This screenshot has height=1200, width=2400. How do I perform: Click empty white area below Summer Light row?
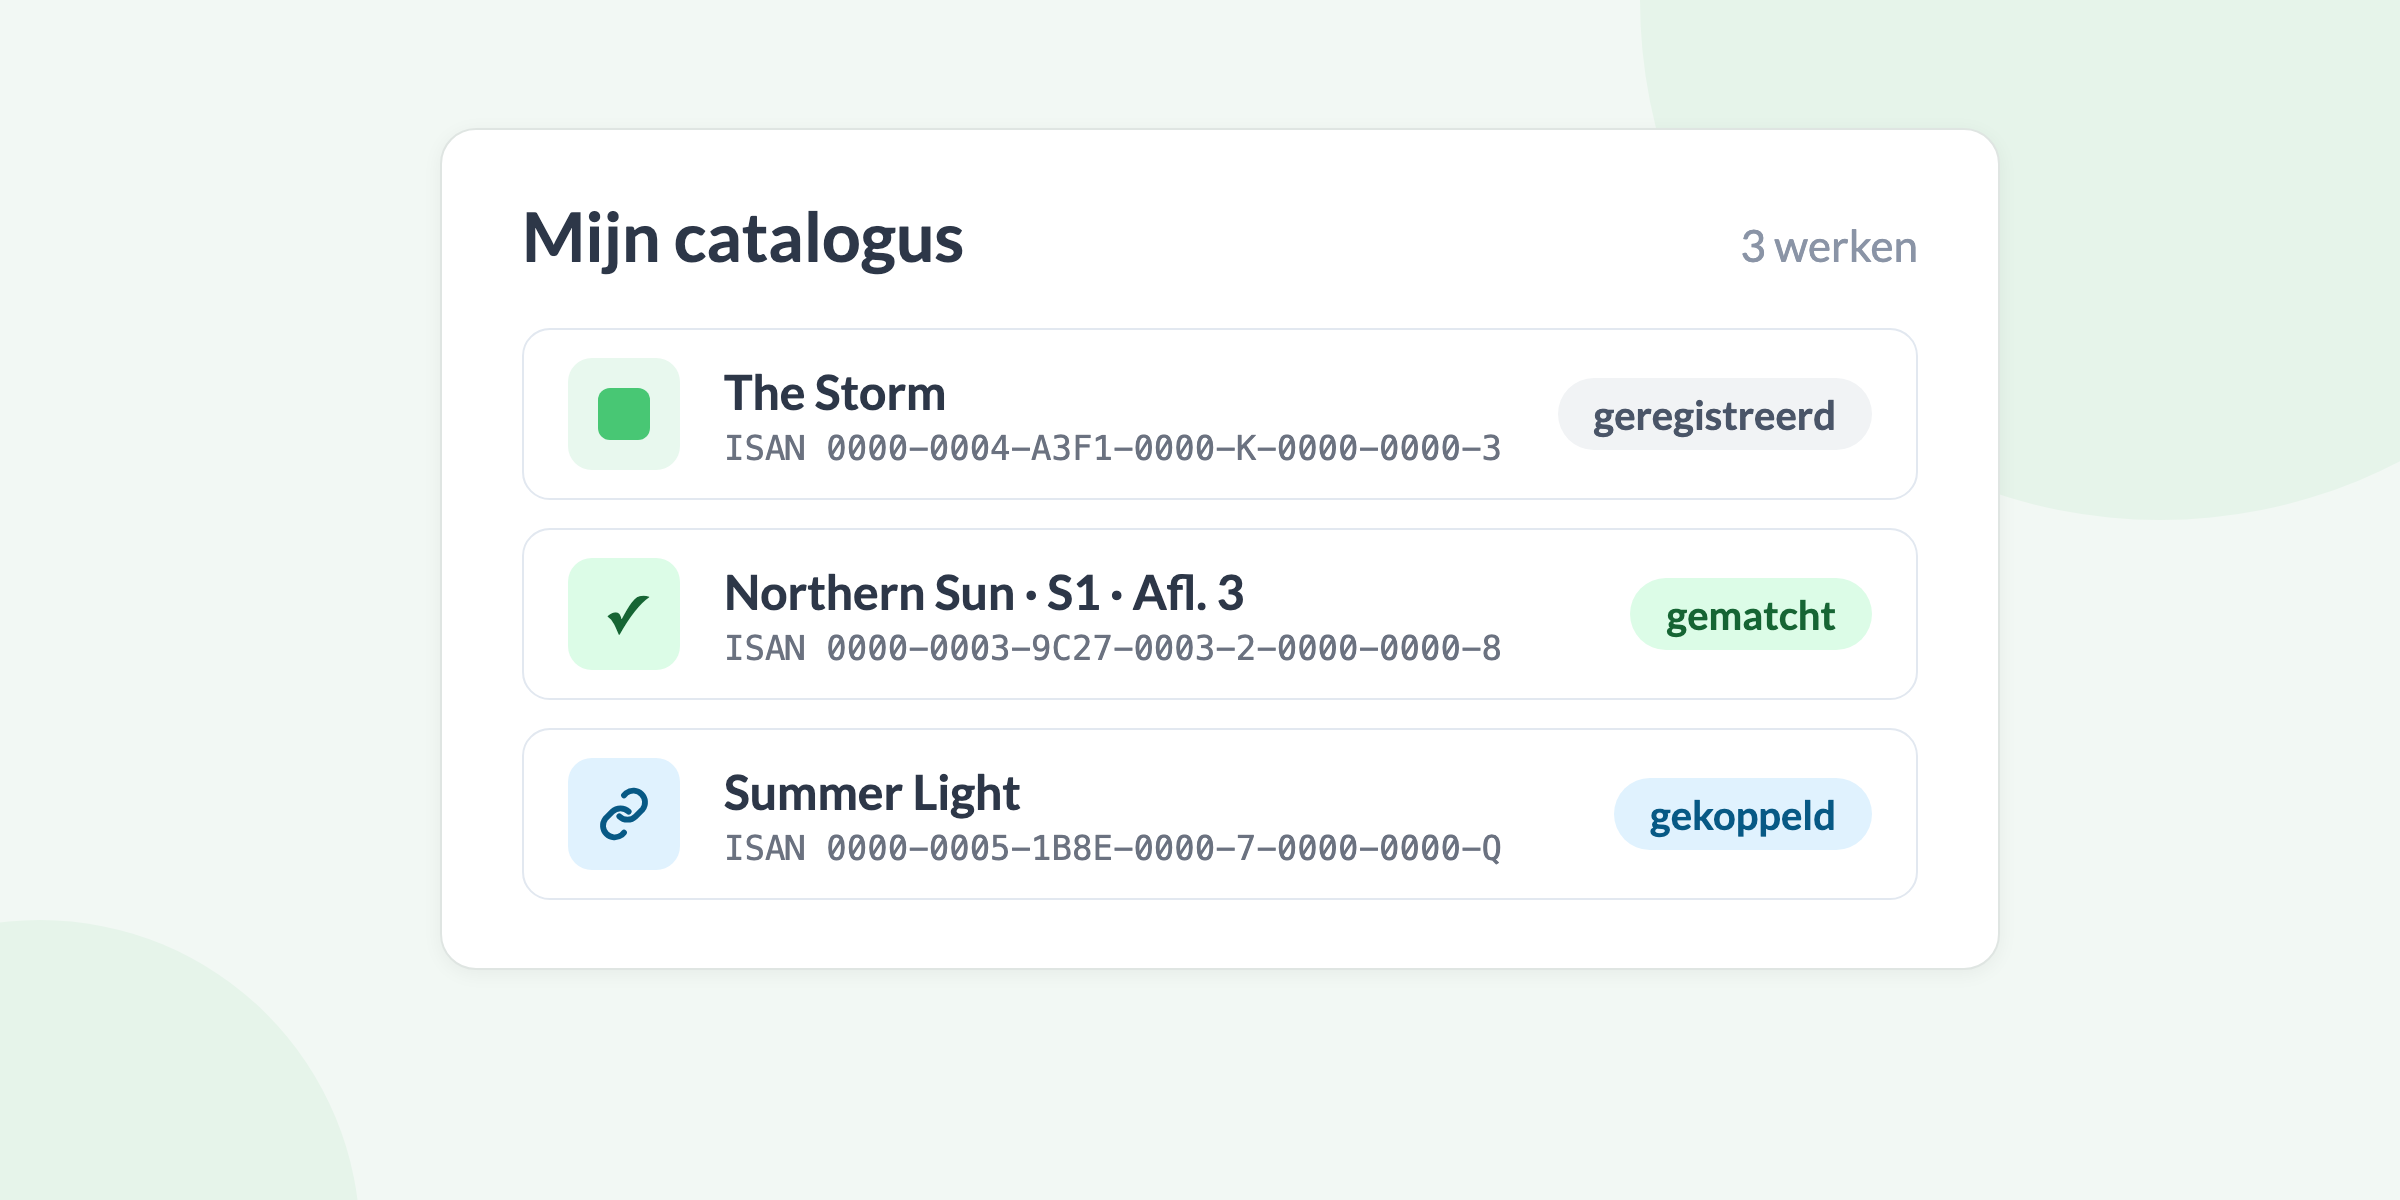pyautogui.click(x=1220, y=934)
